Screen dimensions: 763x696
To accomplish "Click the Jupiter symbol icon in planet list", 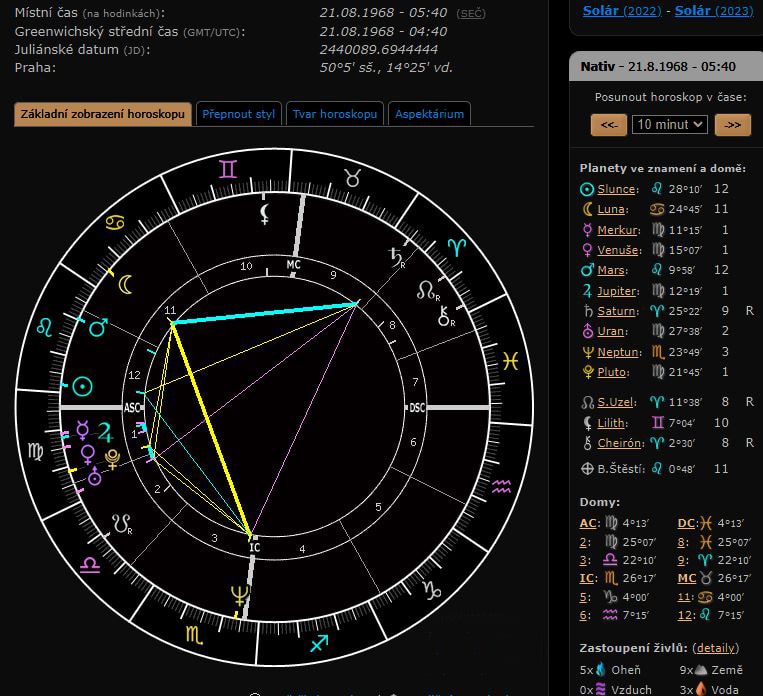I will click(x=587, y=291).
